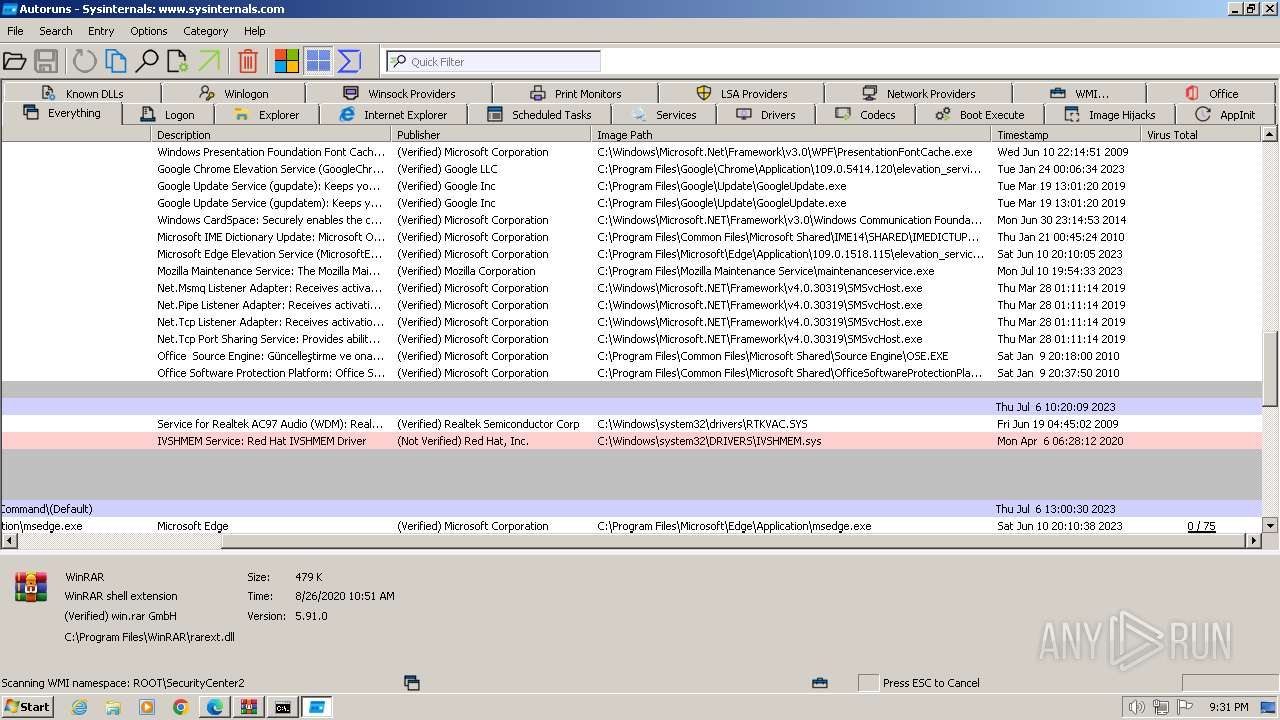Image resolution: width=1280 pixels, height=720 pixels.
Task: Open the 0 / 75 VirusTotal result link
Action: [1201, 526]
